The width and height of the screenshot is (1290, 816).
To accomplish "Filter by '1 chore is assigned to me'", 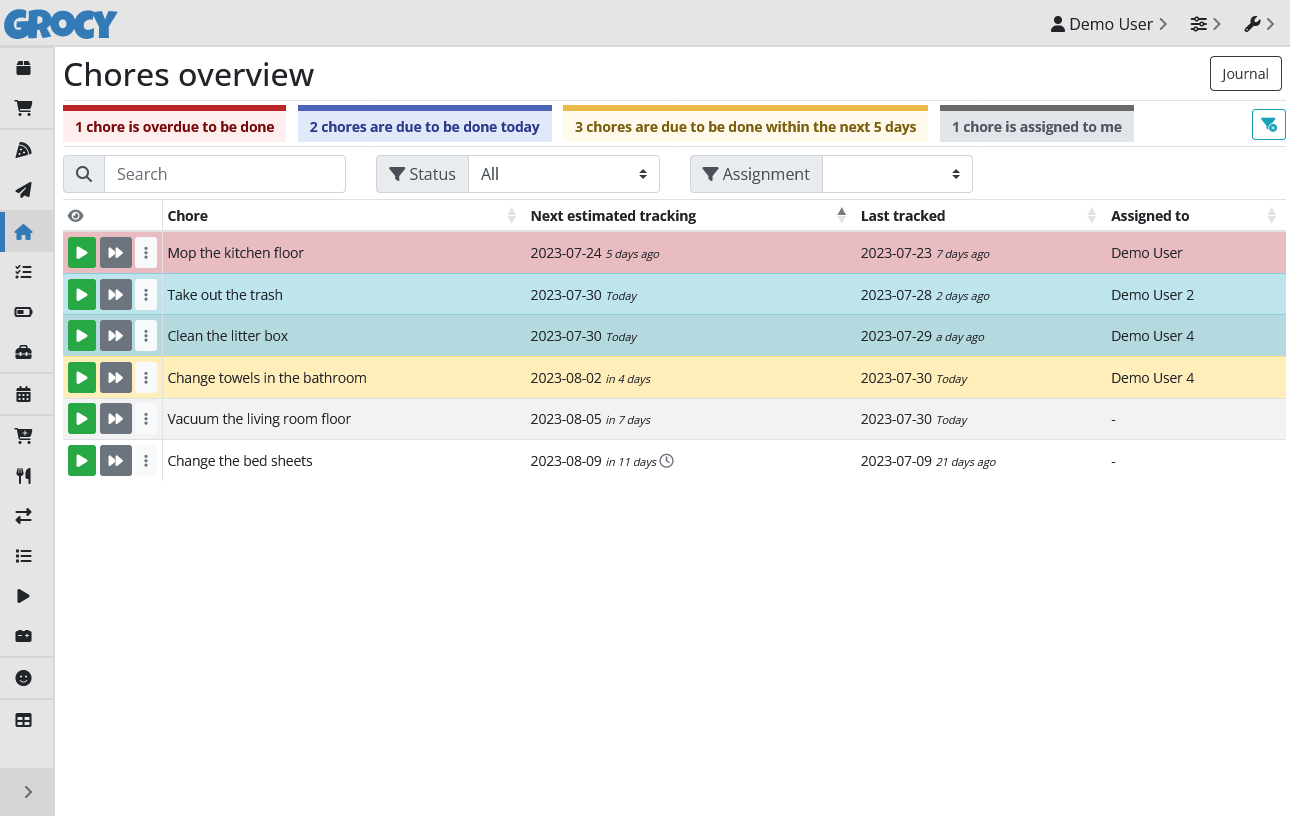I will pos(1036,127).
